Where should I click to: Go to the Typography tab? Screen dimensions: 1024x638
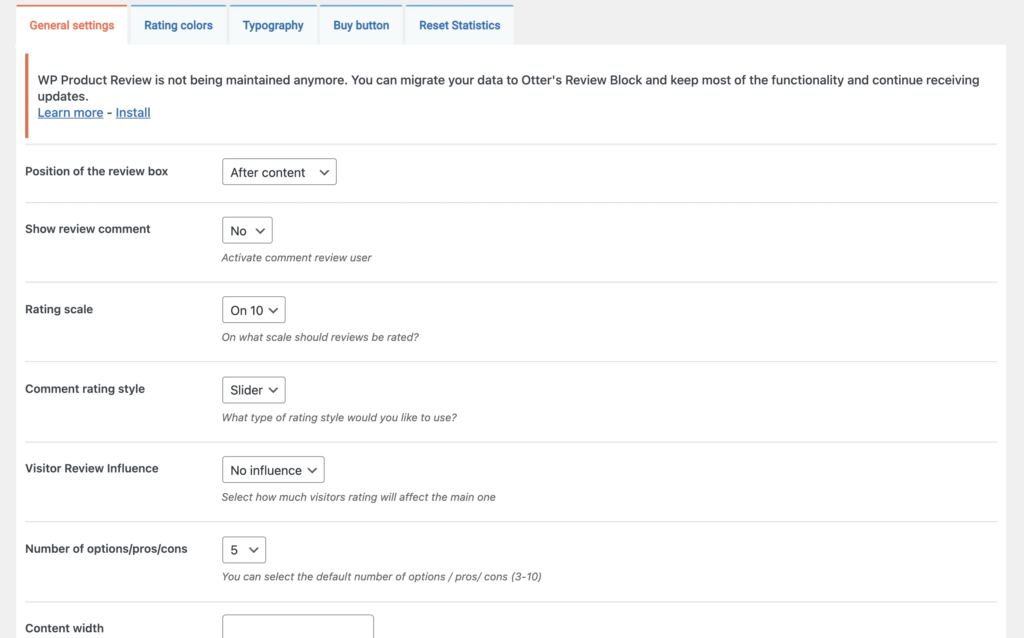click(273, 25)
